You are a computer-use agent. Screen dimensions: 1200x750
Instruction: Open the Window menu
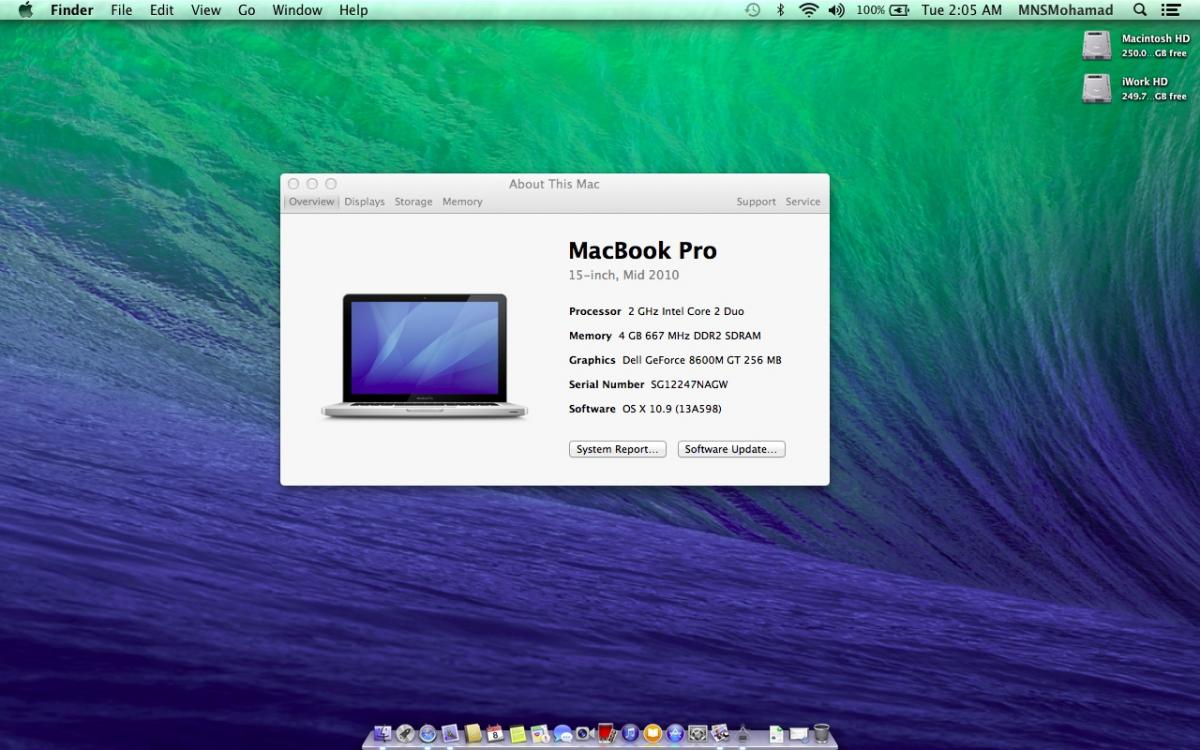(x=297, y=10)
